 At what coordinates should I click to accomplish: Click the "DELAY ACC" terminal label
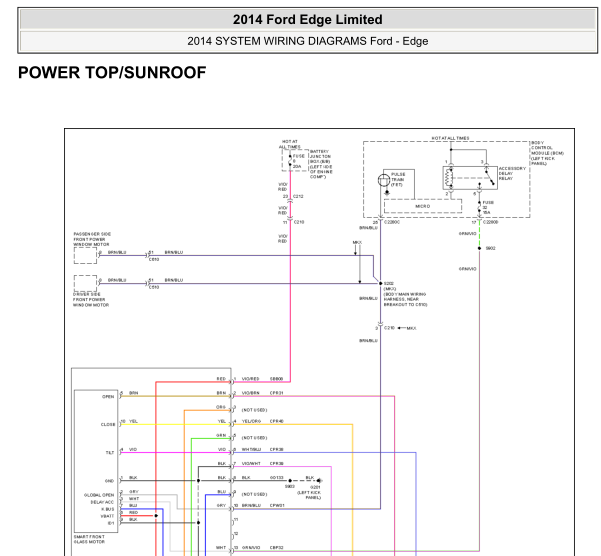102,502
